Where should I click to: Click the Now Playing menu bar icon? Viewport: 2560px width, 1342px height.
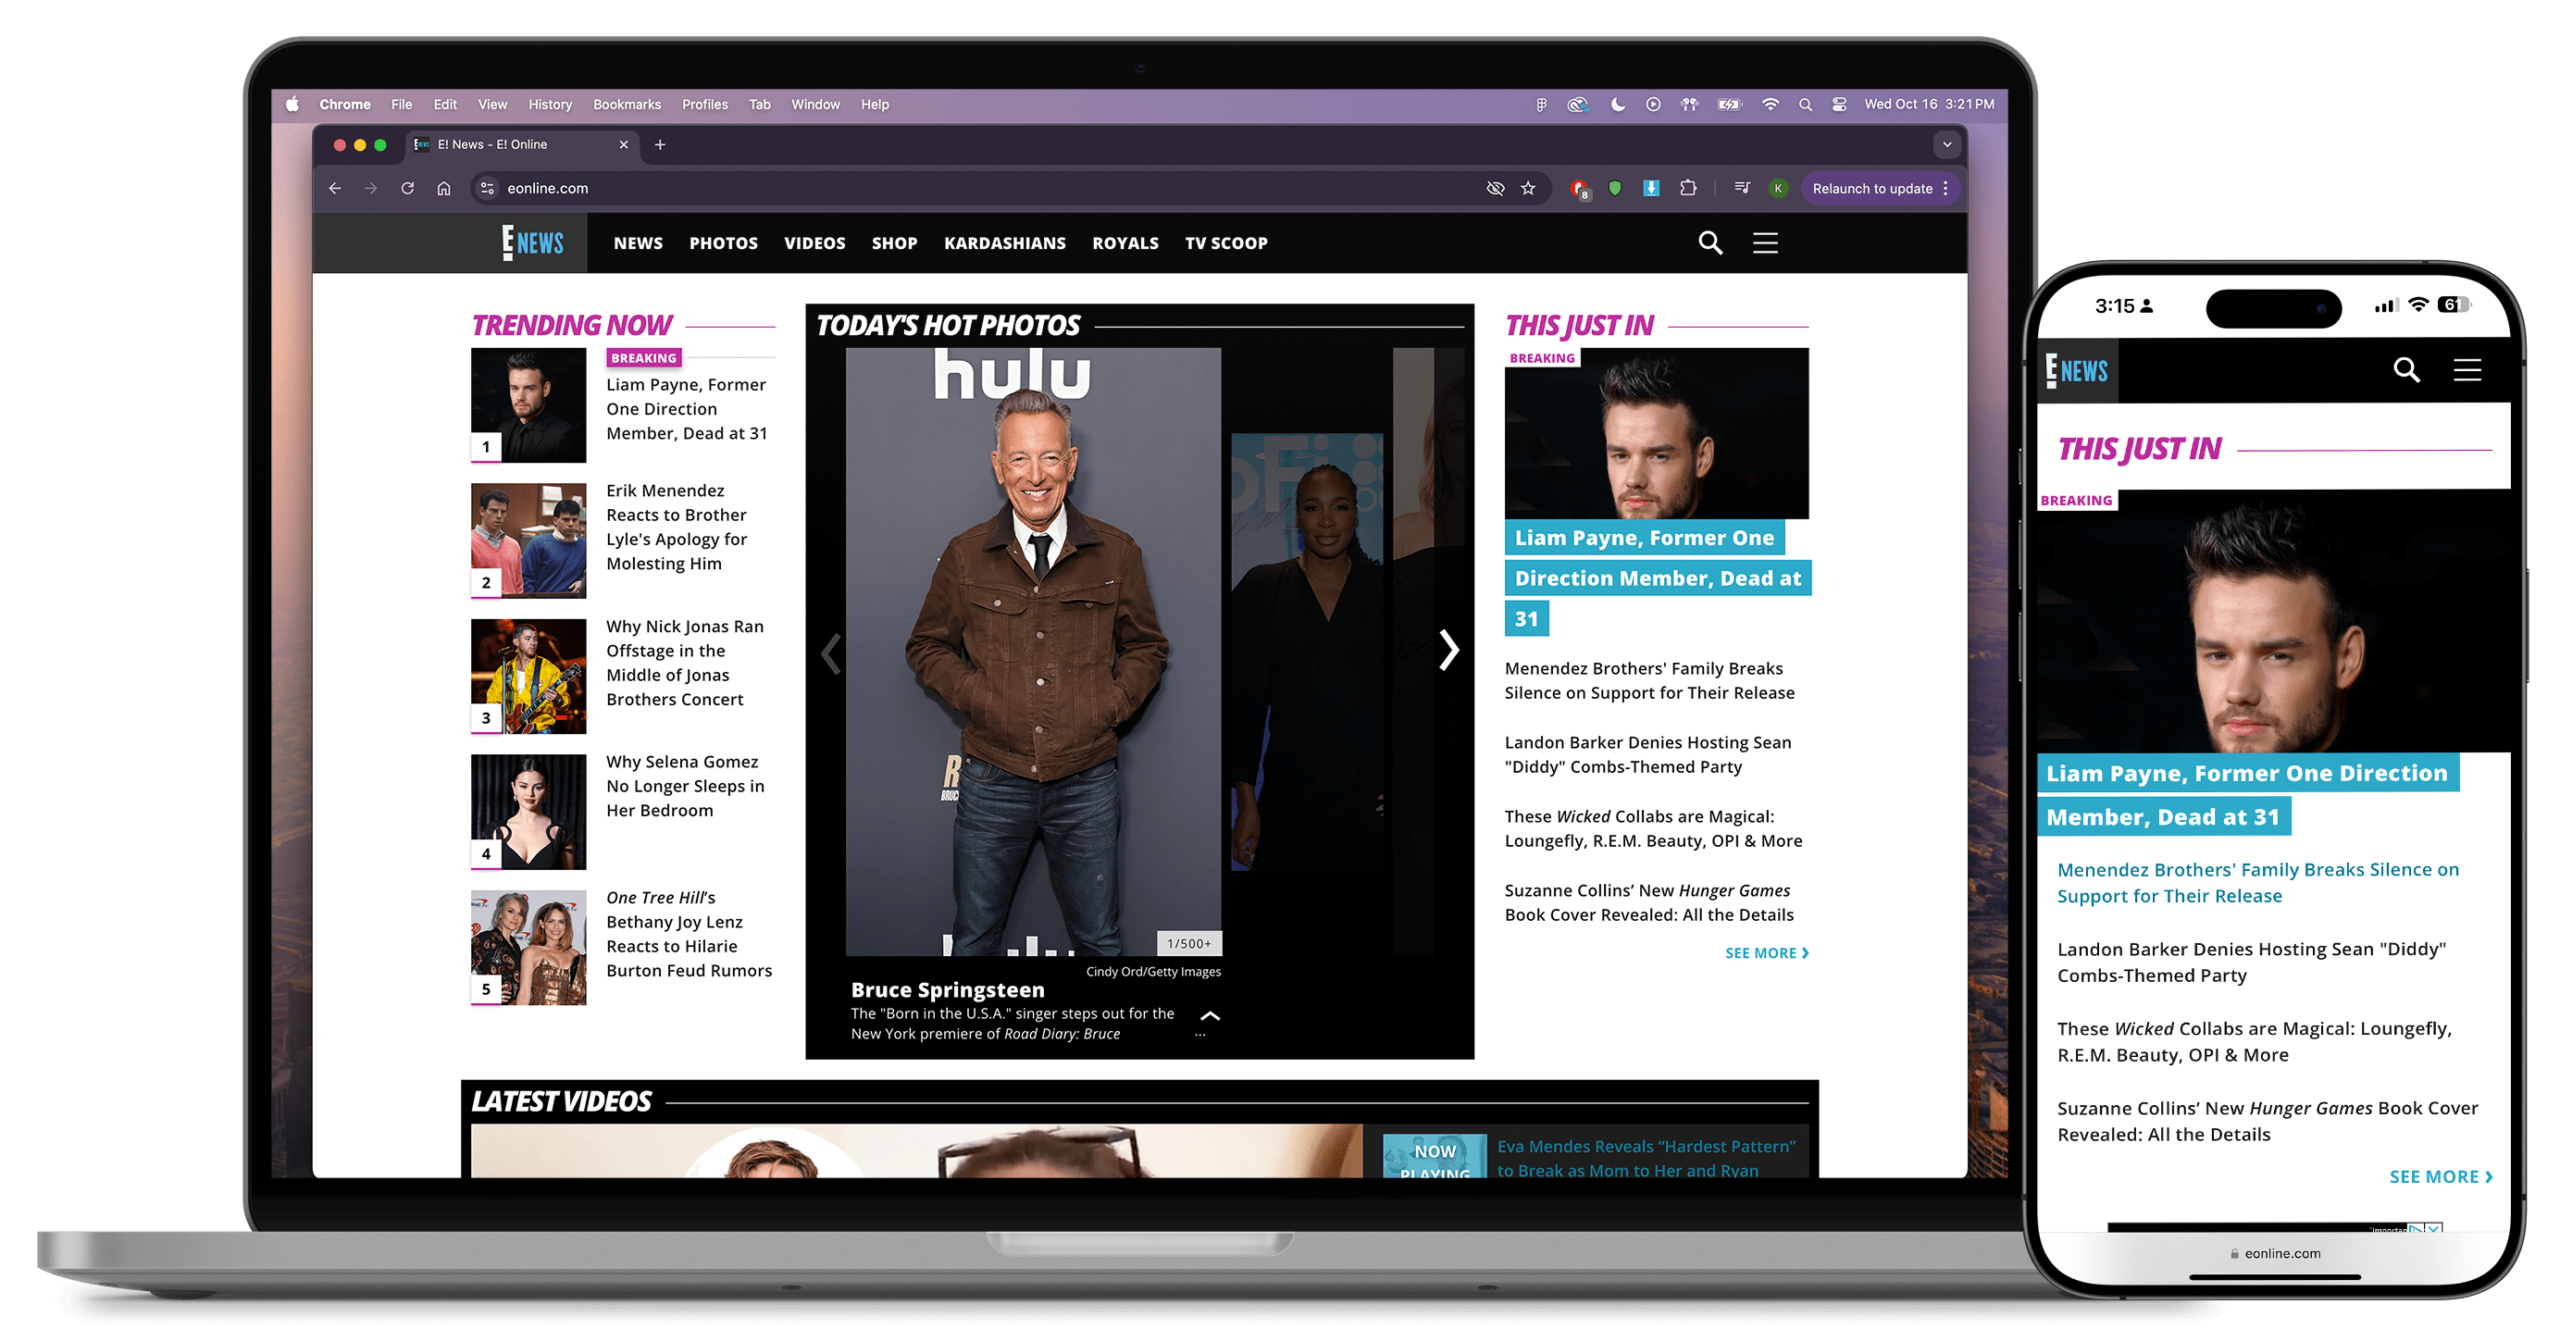tap(1652, 104)
